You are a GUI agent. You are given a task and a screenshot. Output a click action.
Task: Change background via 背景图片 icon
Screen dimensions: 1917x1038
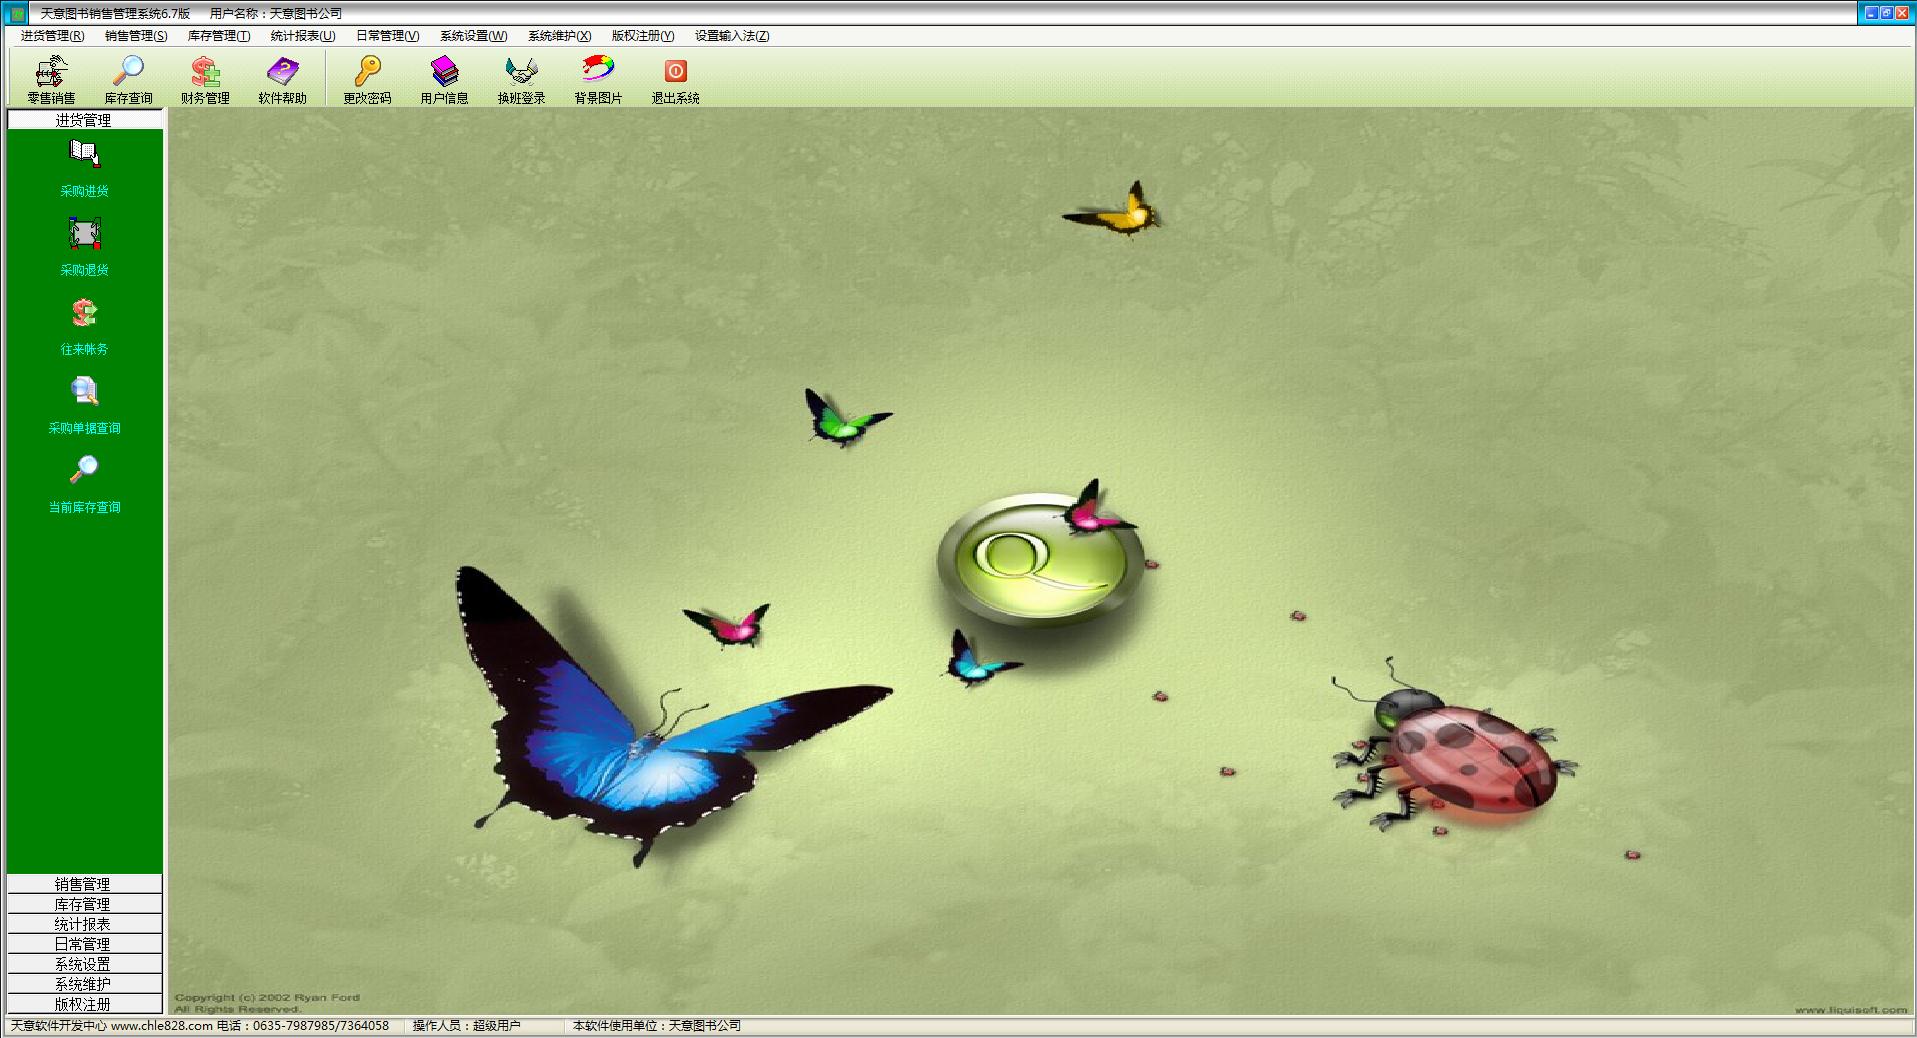[x=598, y=80]
